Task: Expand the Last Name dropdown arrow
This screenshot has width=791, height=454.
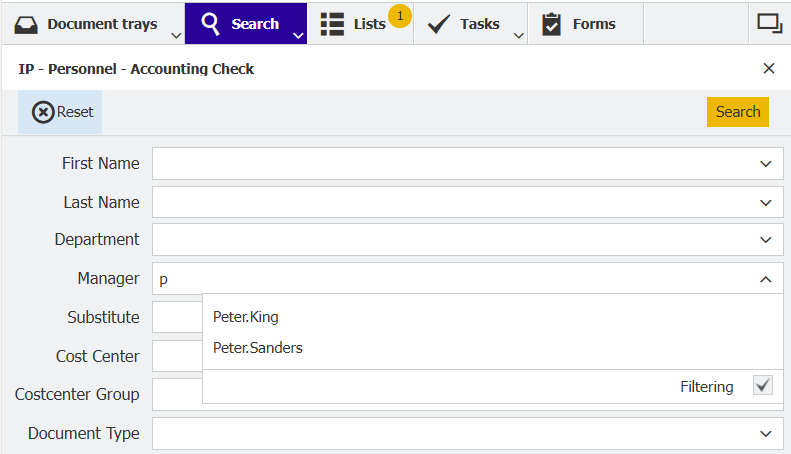Action: click(765, 203)
